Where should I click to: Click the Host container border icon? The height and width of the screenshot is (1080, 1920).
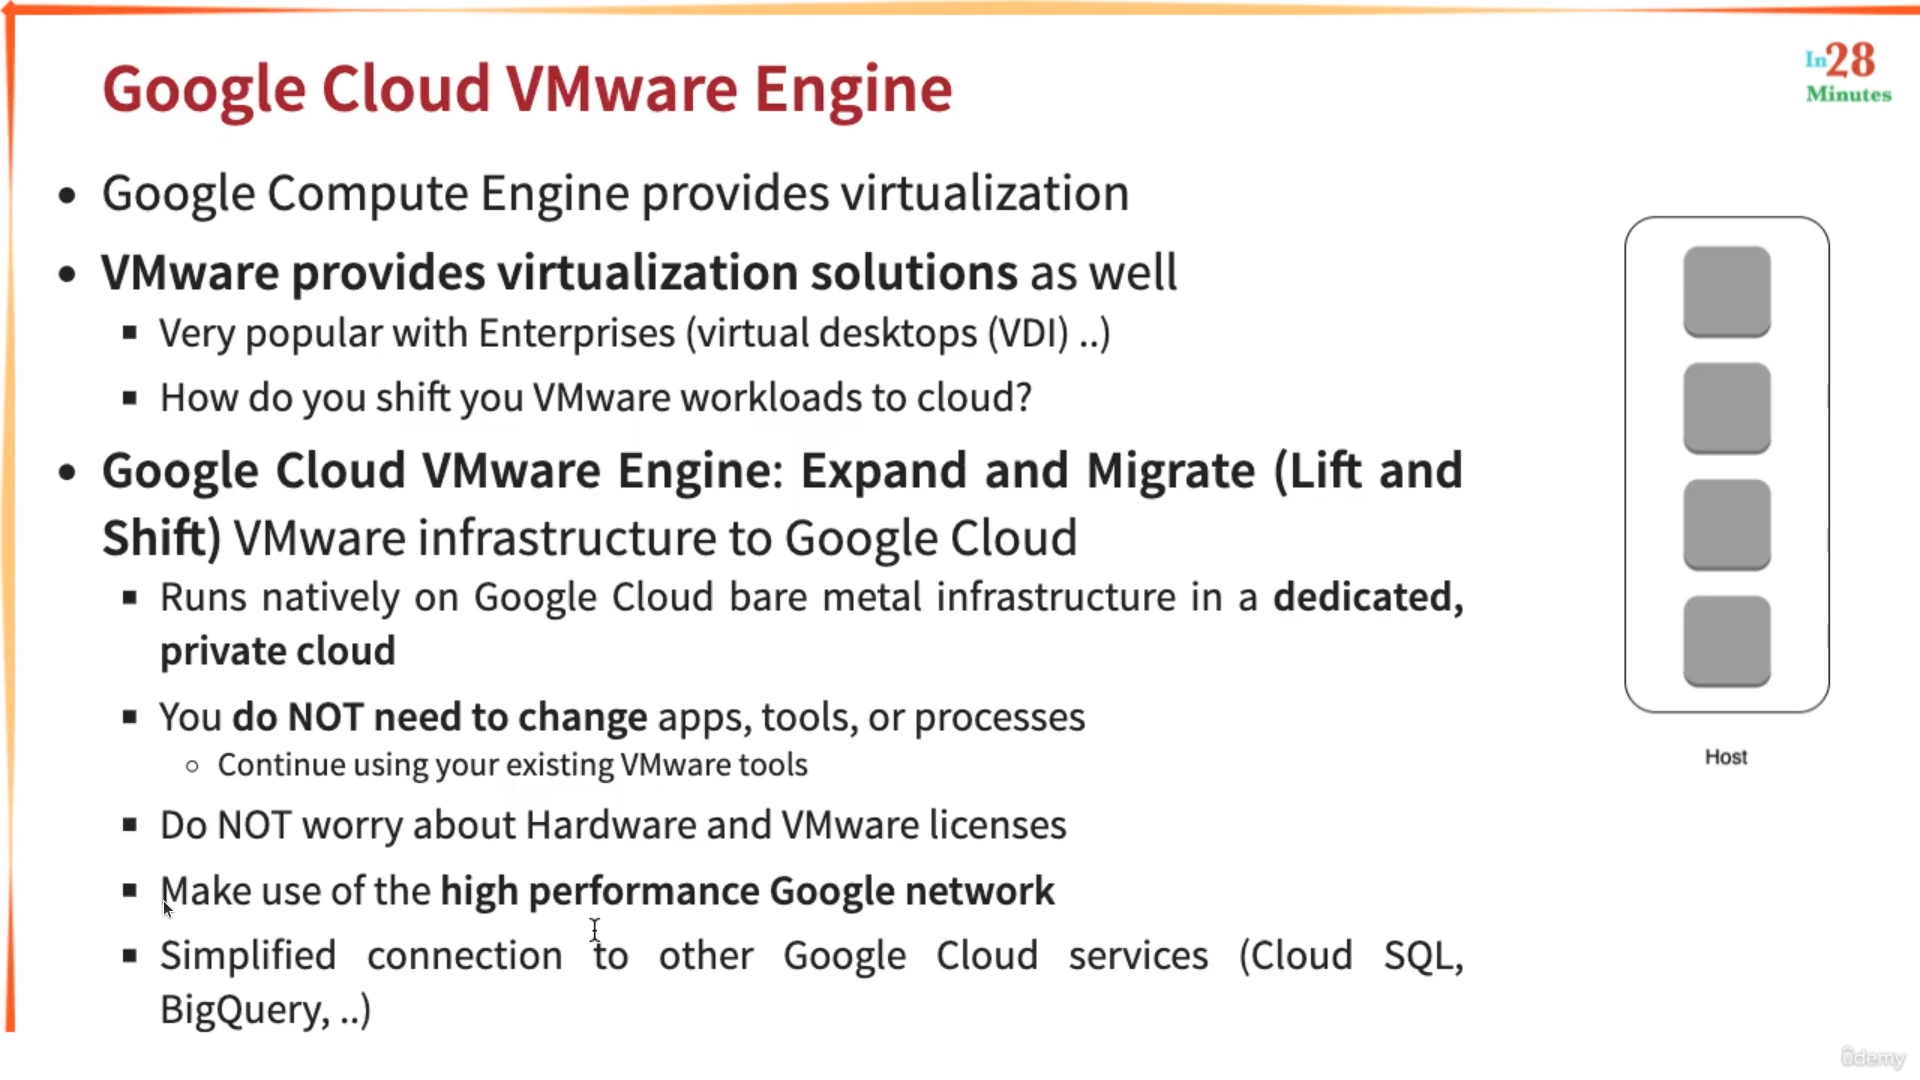click(1724, 462)
